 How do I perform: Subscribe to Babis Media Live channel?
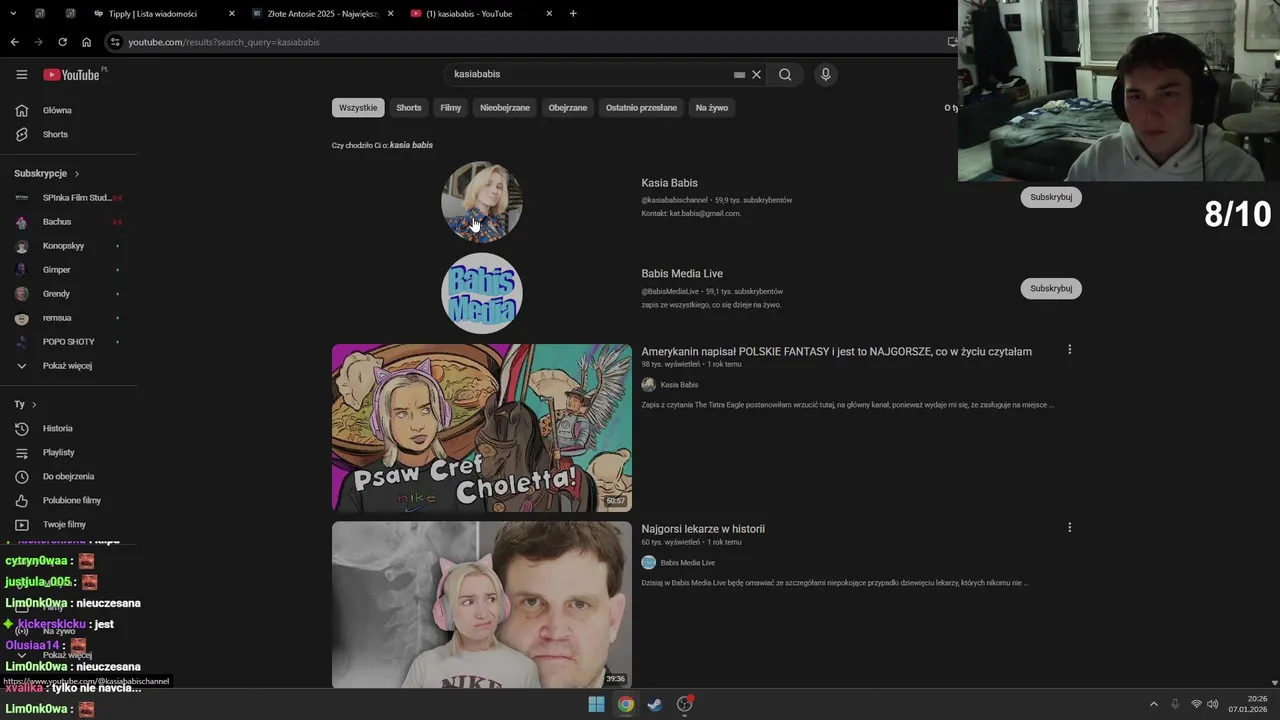coord(1051,288)
